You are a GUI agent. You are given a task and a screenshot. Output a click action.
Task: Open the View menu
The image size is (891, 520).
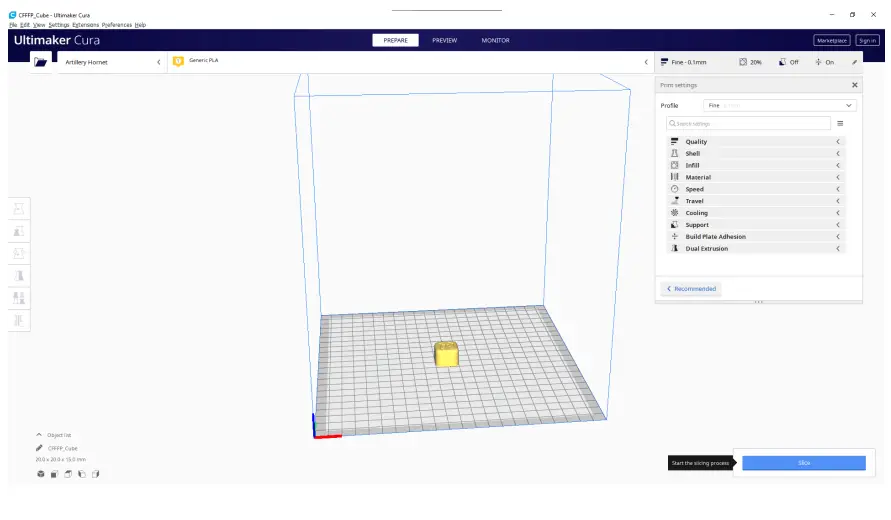(39, 25)
